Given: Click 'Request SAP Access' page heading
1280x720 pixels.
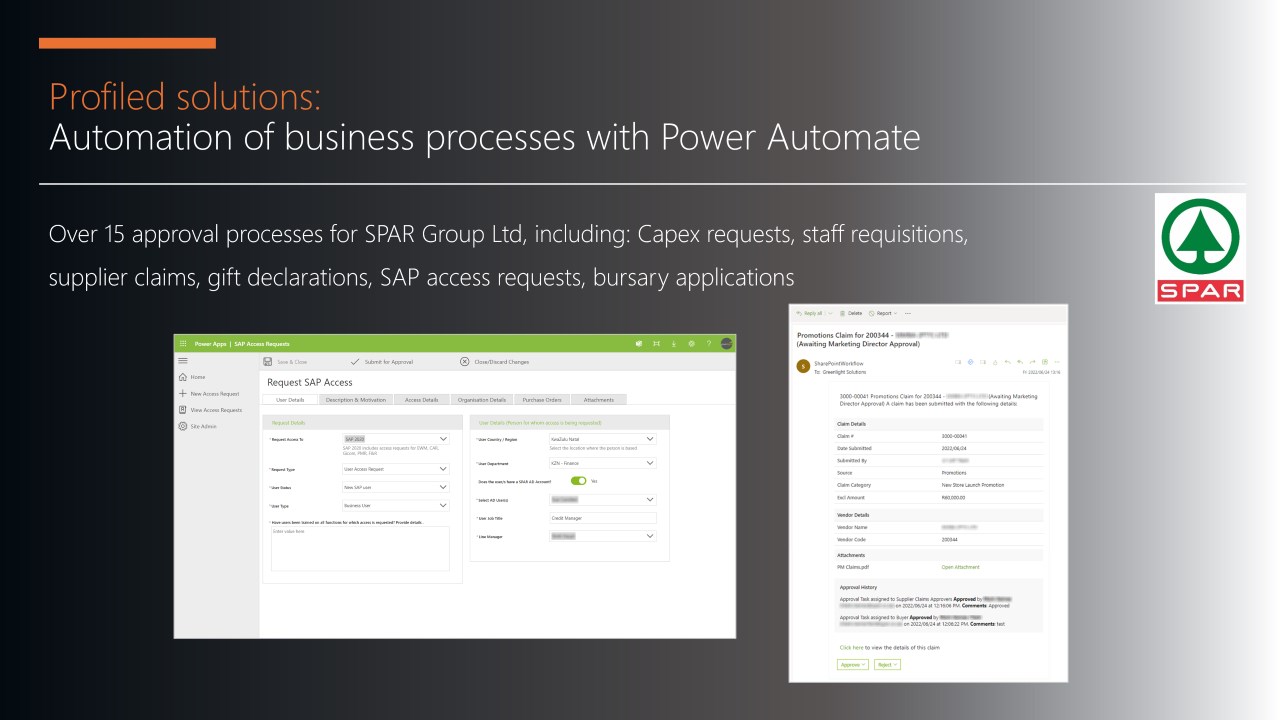Looking at the screenshot, I should (310, 382).
